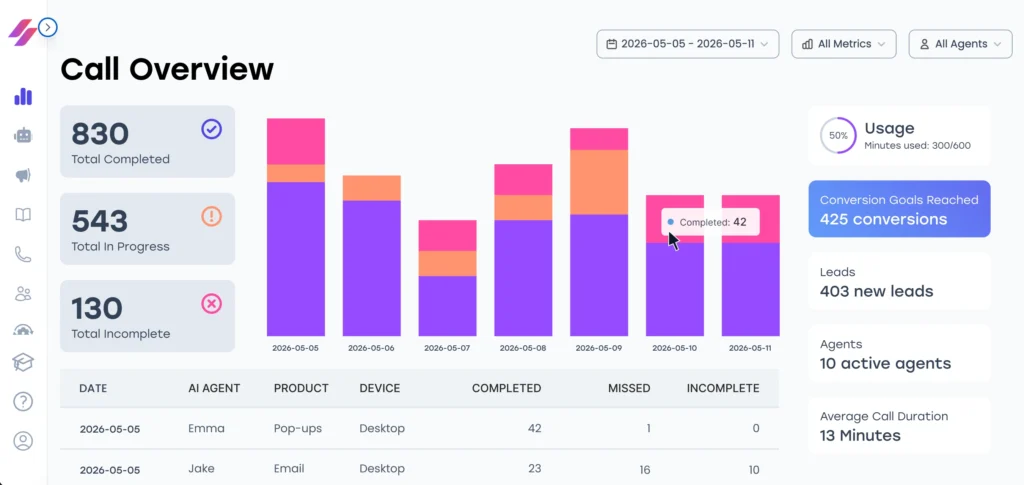
Task: Sort by the INCOMPLETE column header
Action: pos(723,388)
